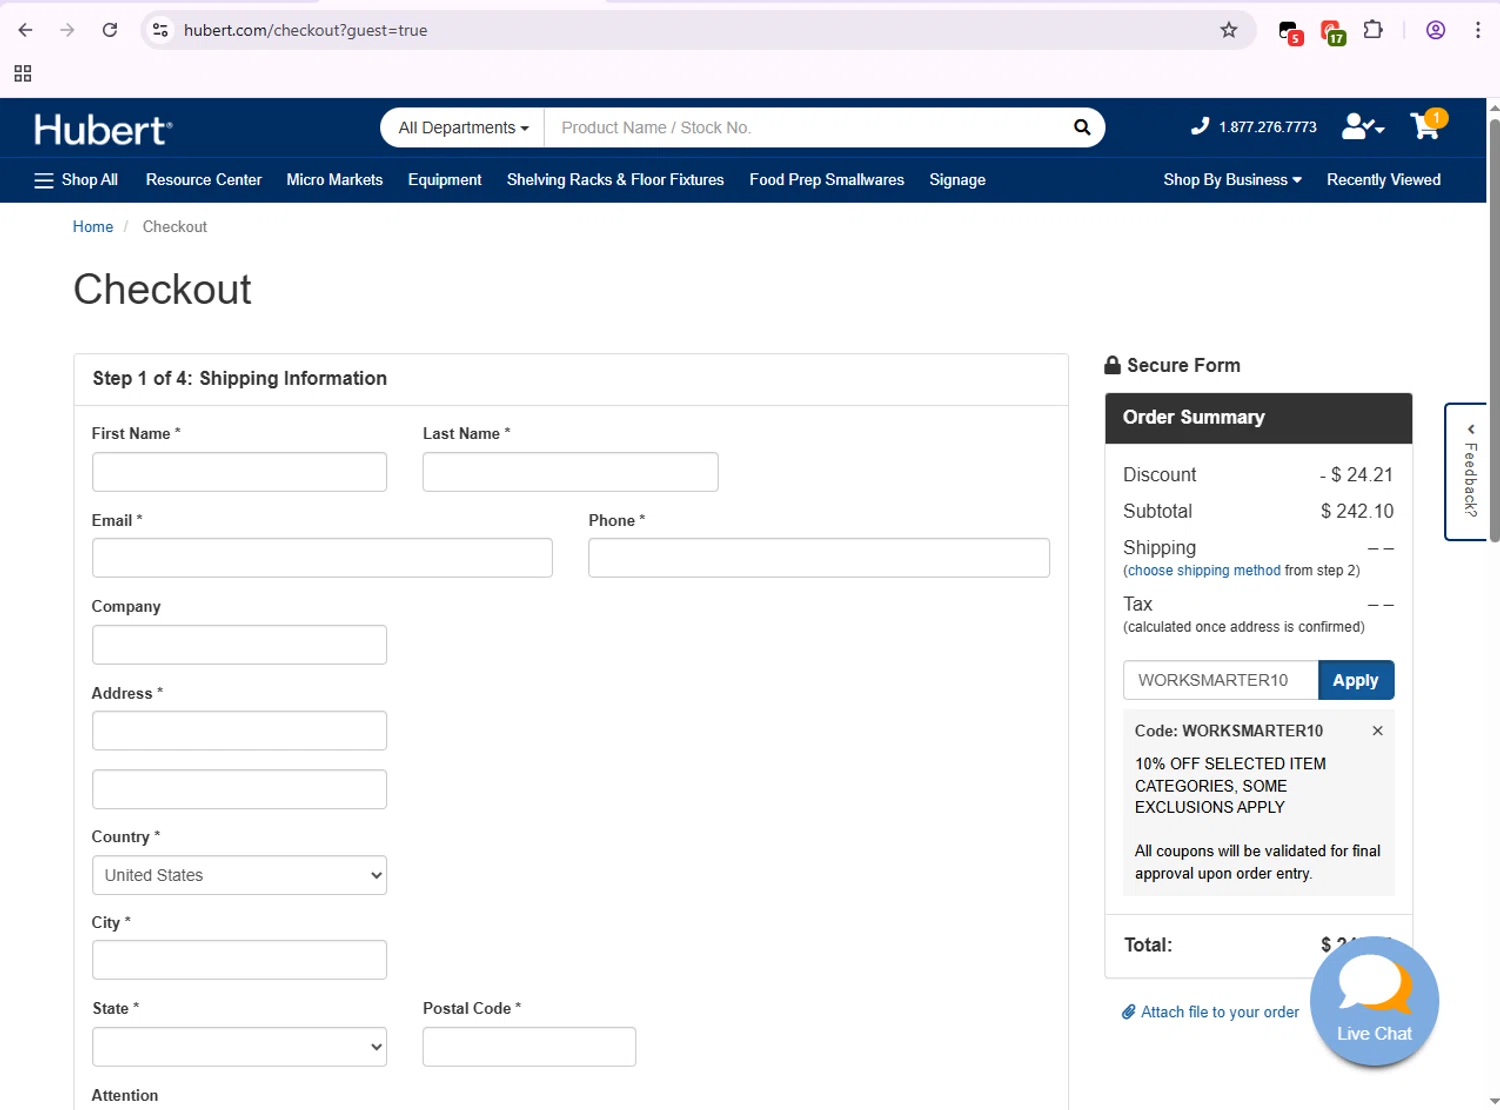Click the Discount amount - $ 24.21

pyautogui.click(x=1356, y=475)
